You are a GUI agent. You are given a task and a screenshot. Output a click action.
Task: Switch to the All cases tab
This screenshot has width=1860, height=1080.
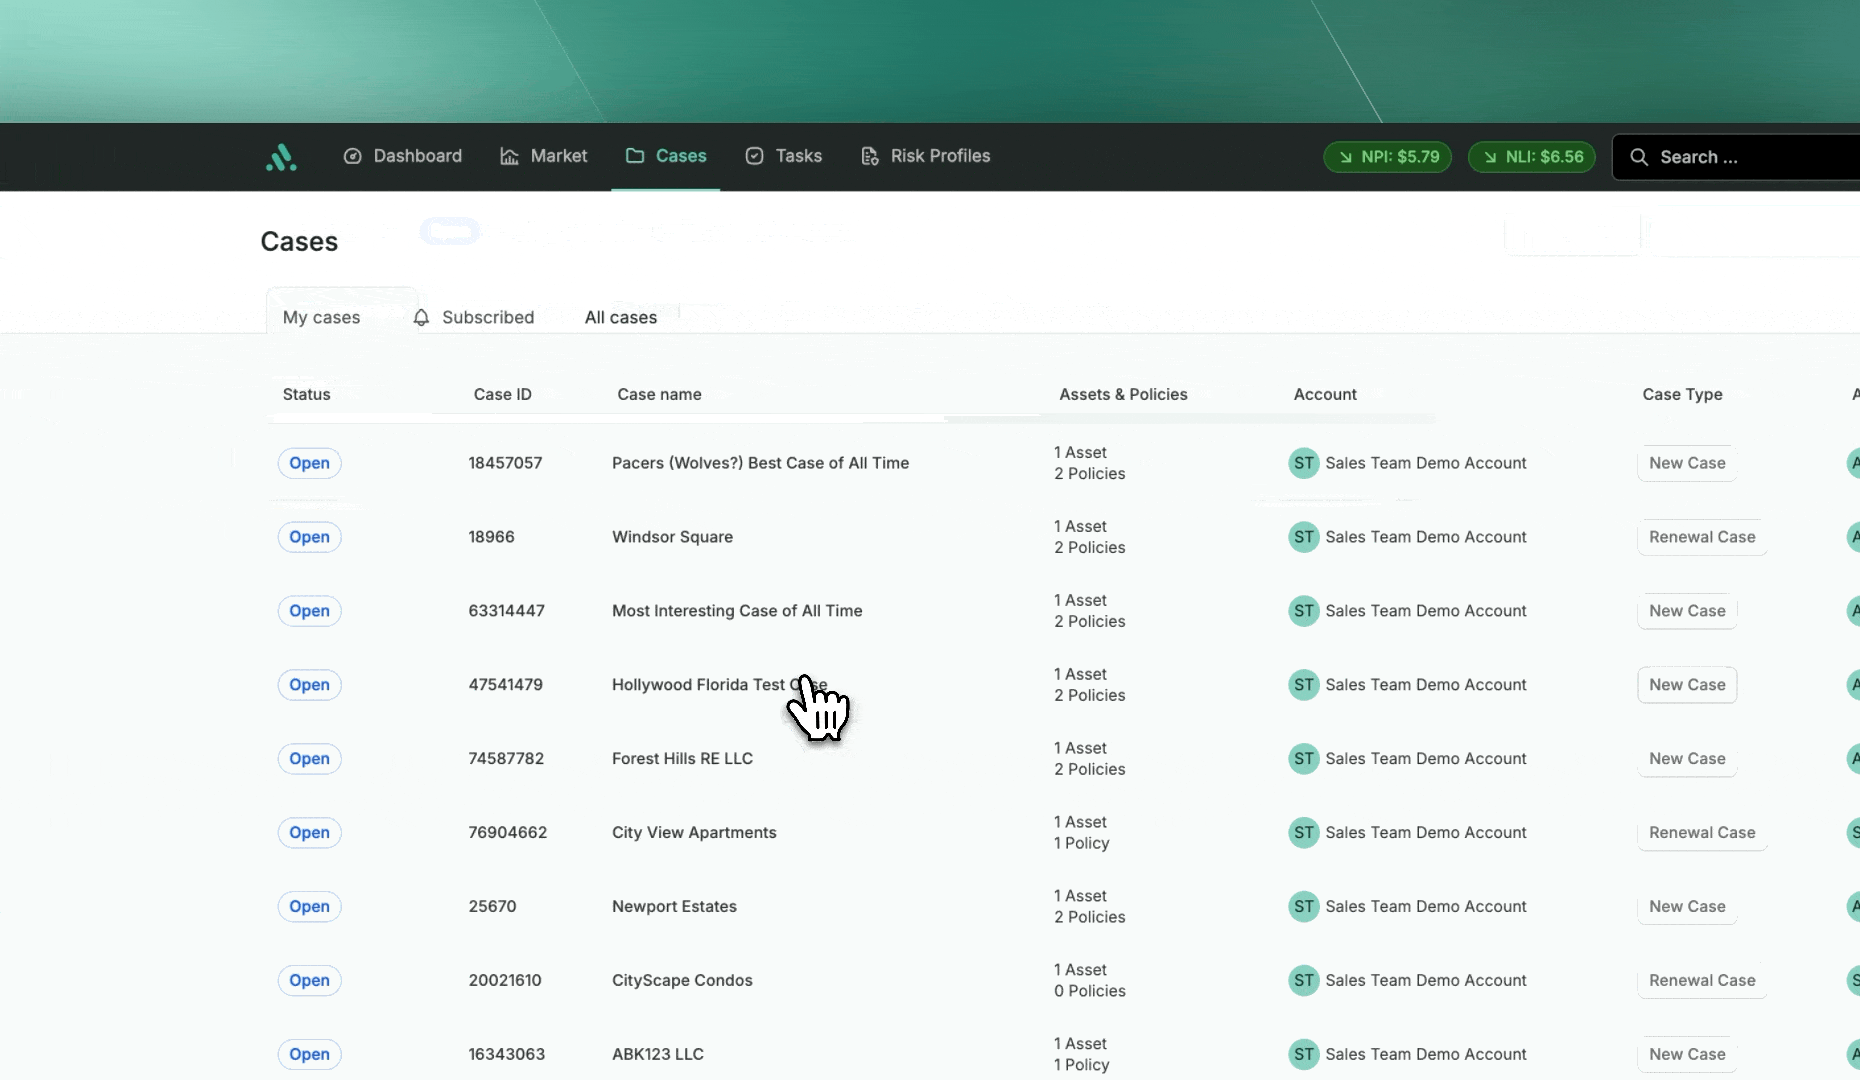tap(620, 317)
